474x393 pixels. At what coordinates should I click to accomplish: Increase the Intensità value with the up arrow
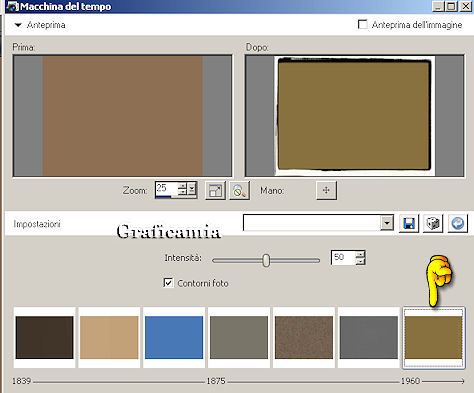pyautogui.click(x=360, y=255)
